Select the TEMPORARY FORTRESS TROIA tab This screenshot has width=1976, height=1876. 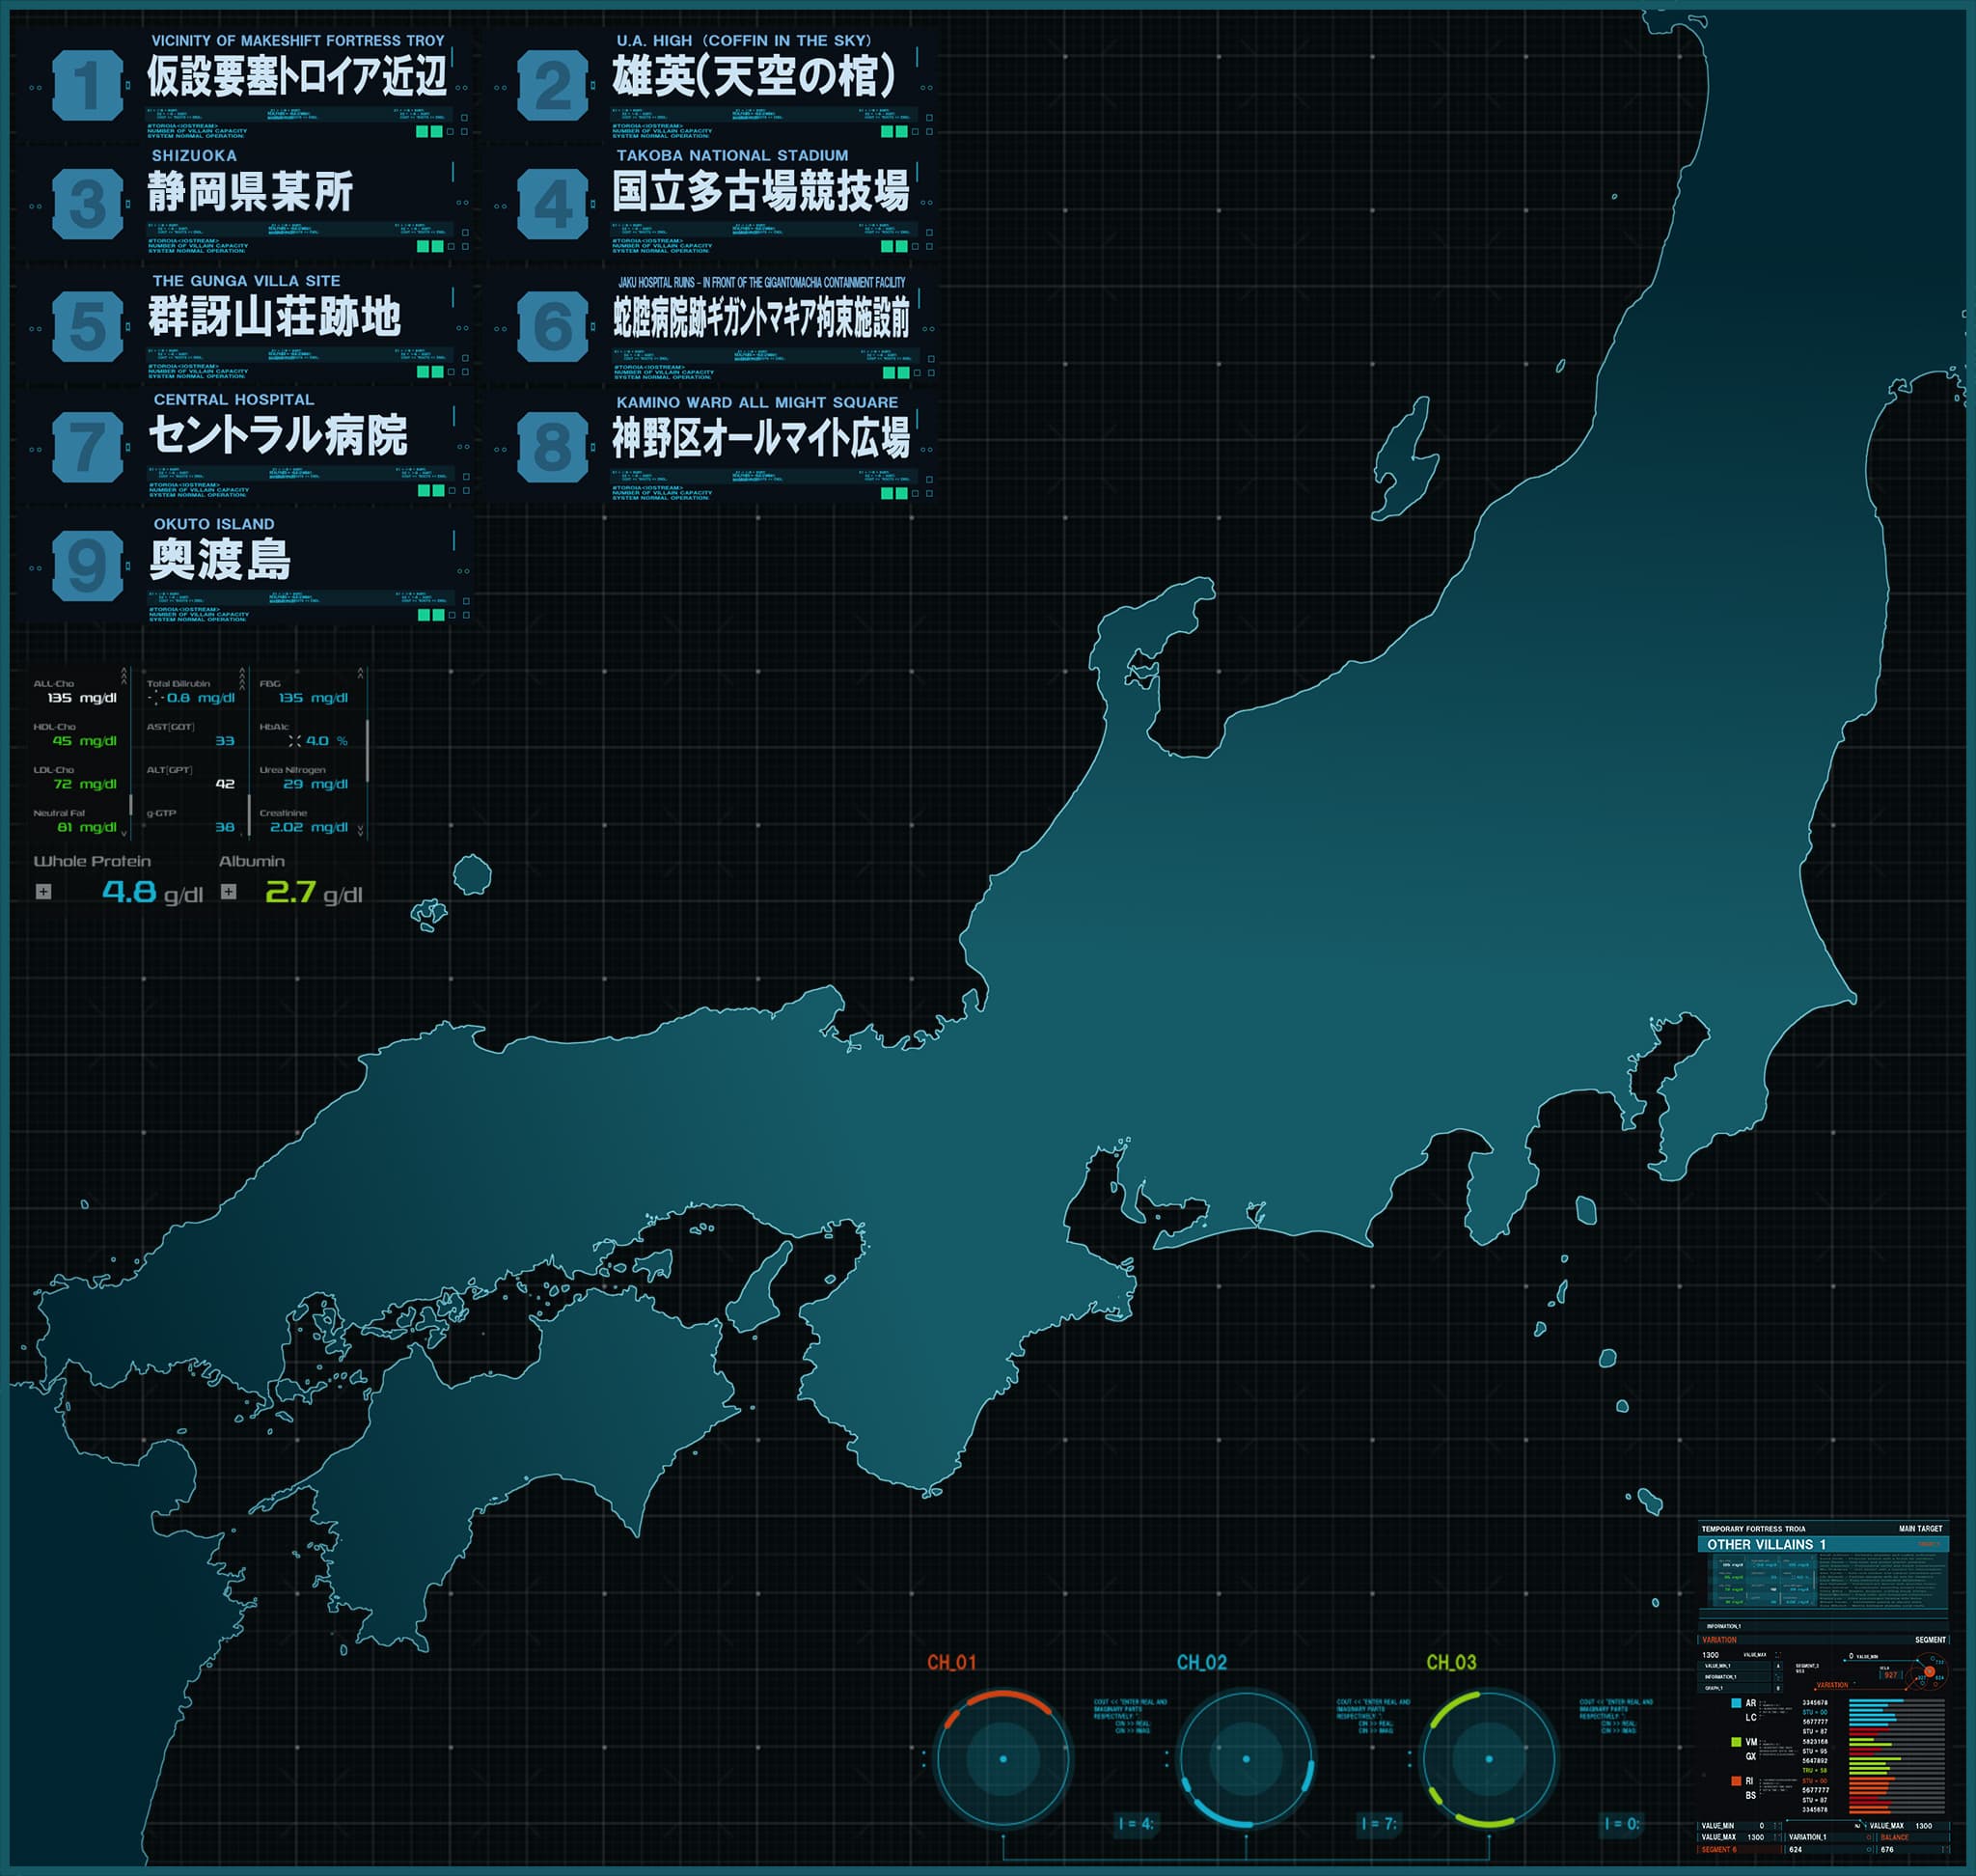point(1754,1529)
